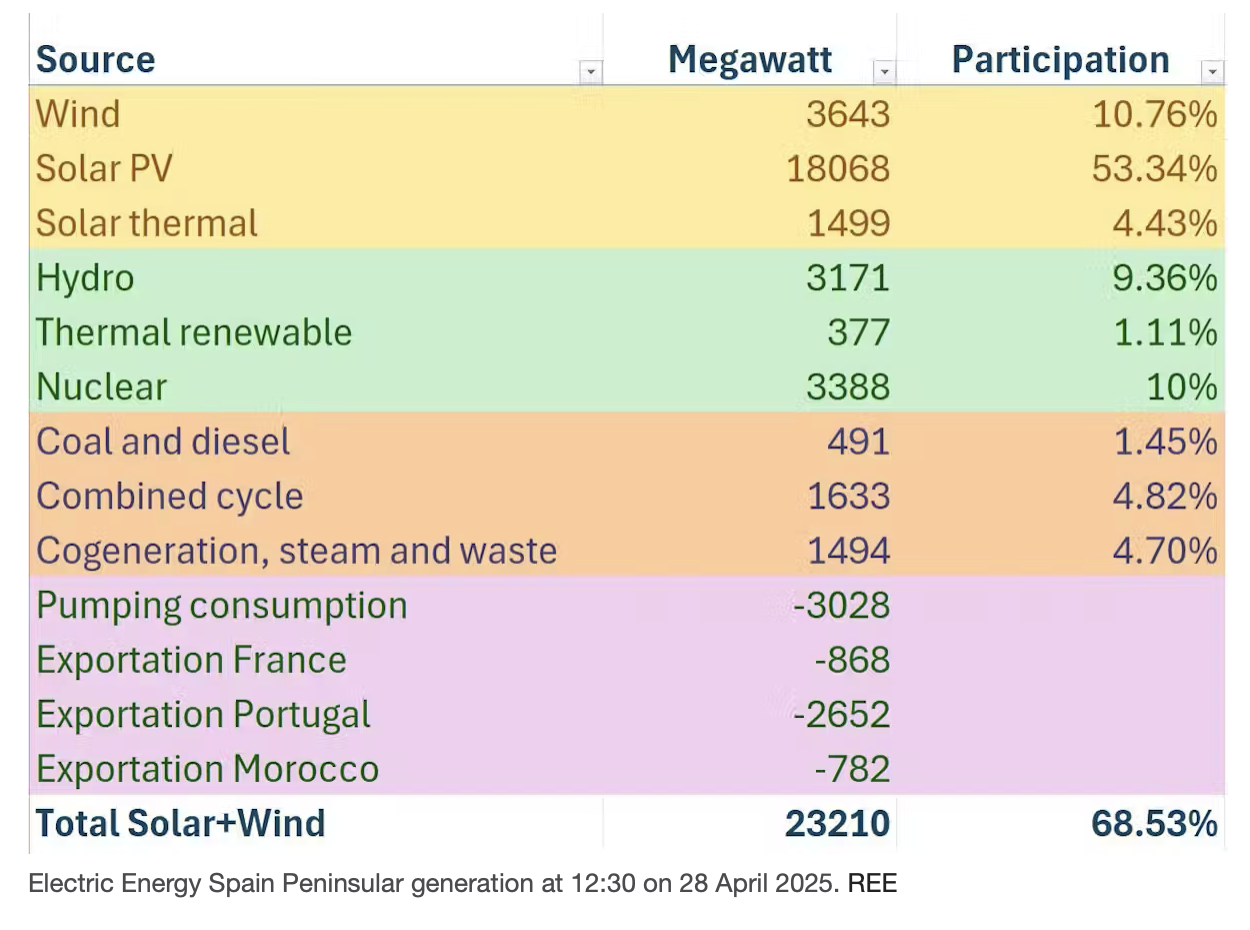
Task: Open the Source column filter dropdown
Action: [591, 72]
